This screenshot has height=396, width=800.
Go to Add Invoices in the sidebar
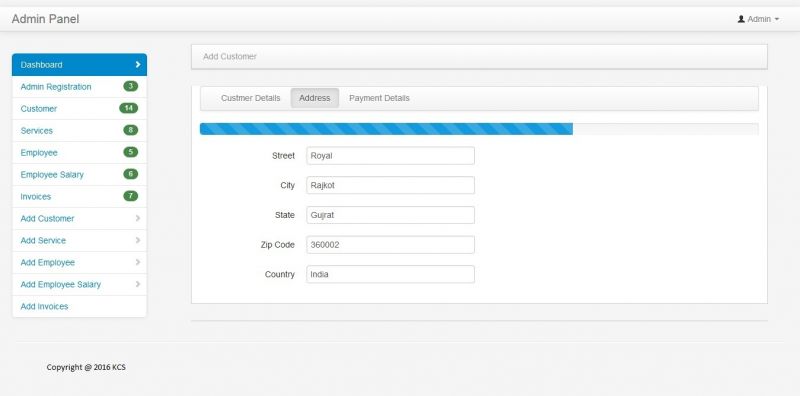79,306
